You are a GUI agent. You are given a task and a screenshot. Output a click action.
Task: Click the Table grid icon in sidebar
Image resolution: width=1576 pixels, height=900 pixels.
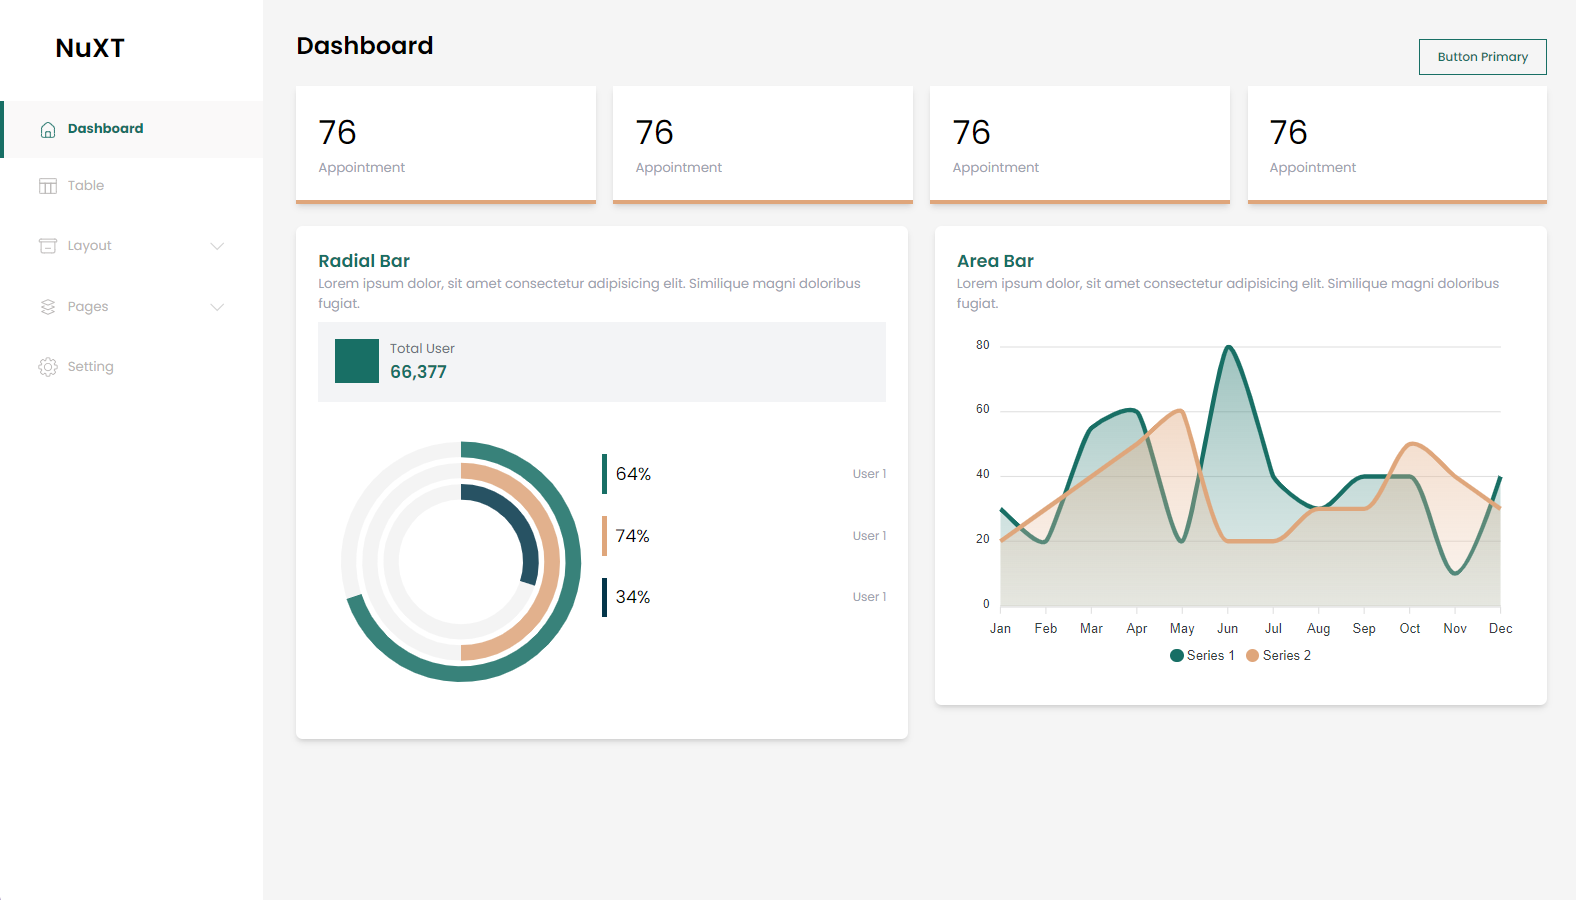point(47,186)
